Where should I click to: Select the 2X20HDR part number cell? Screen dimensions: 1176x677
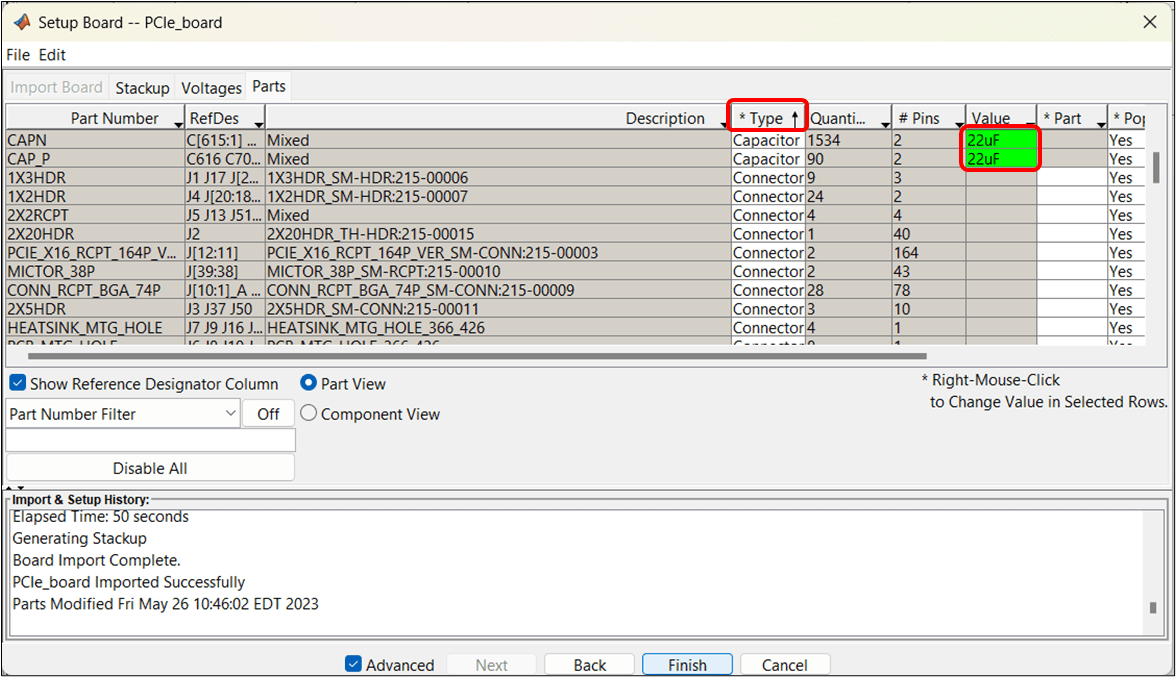pos(95,234)
